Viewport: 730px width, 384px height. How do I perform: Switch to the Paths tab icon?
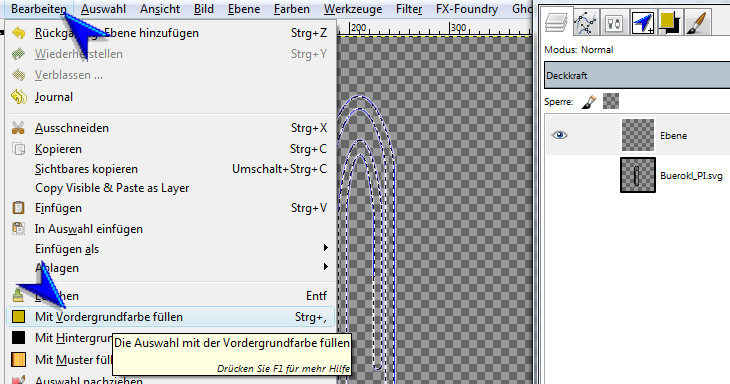(585, 22)
